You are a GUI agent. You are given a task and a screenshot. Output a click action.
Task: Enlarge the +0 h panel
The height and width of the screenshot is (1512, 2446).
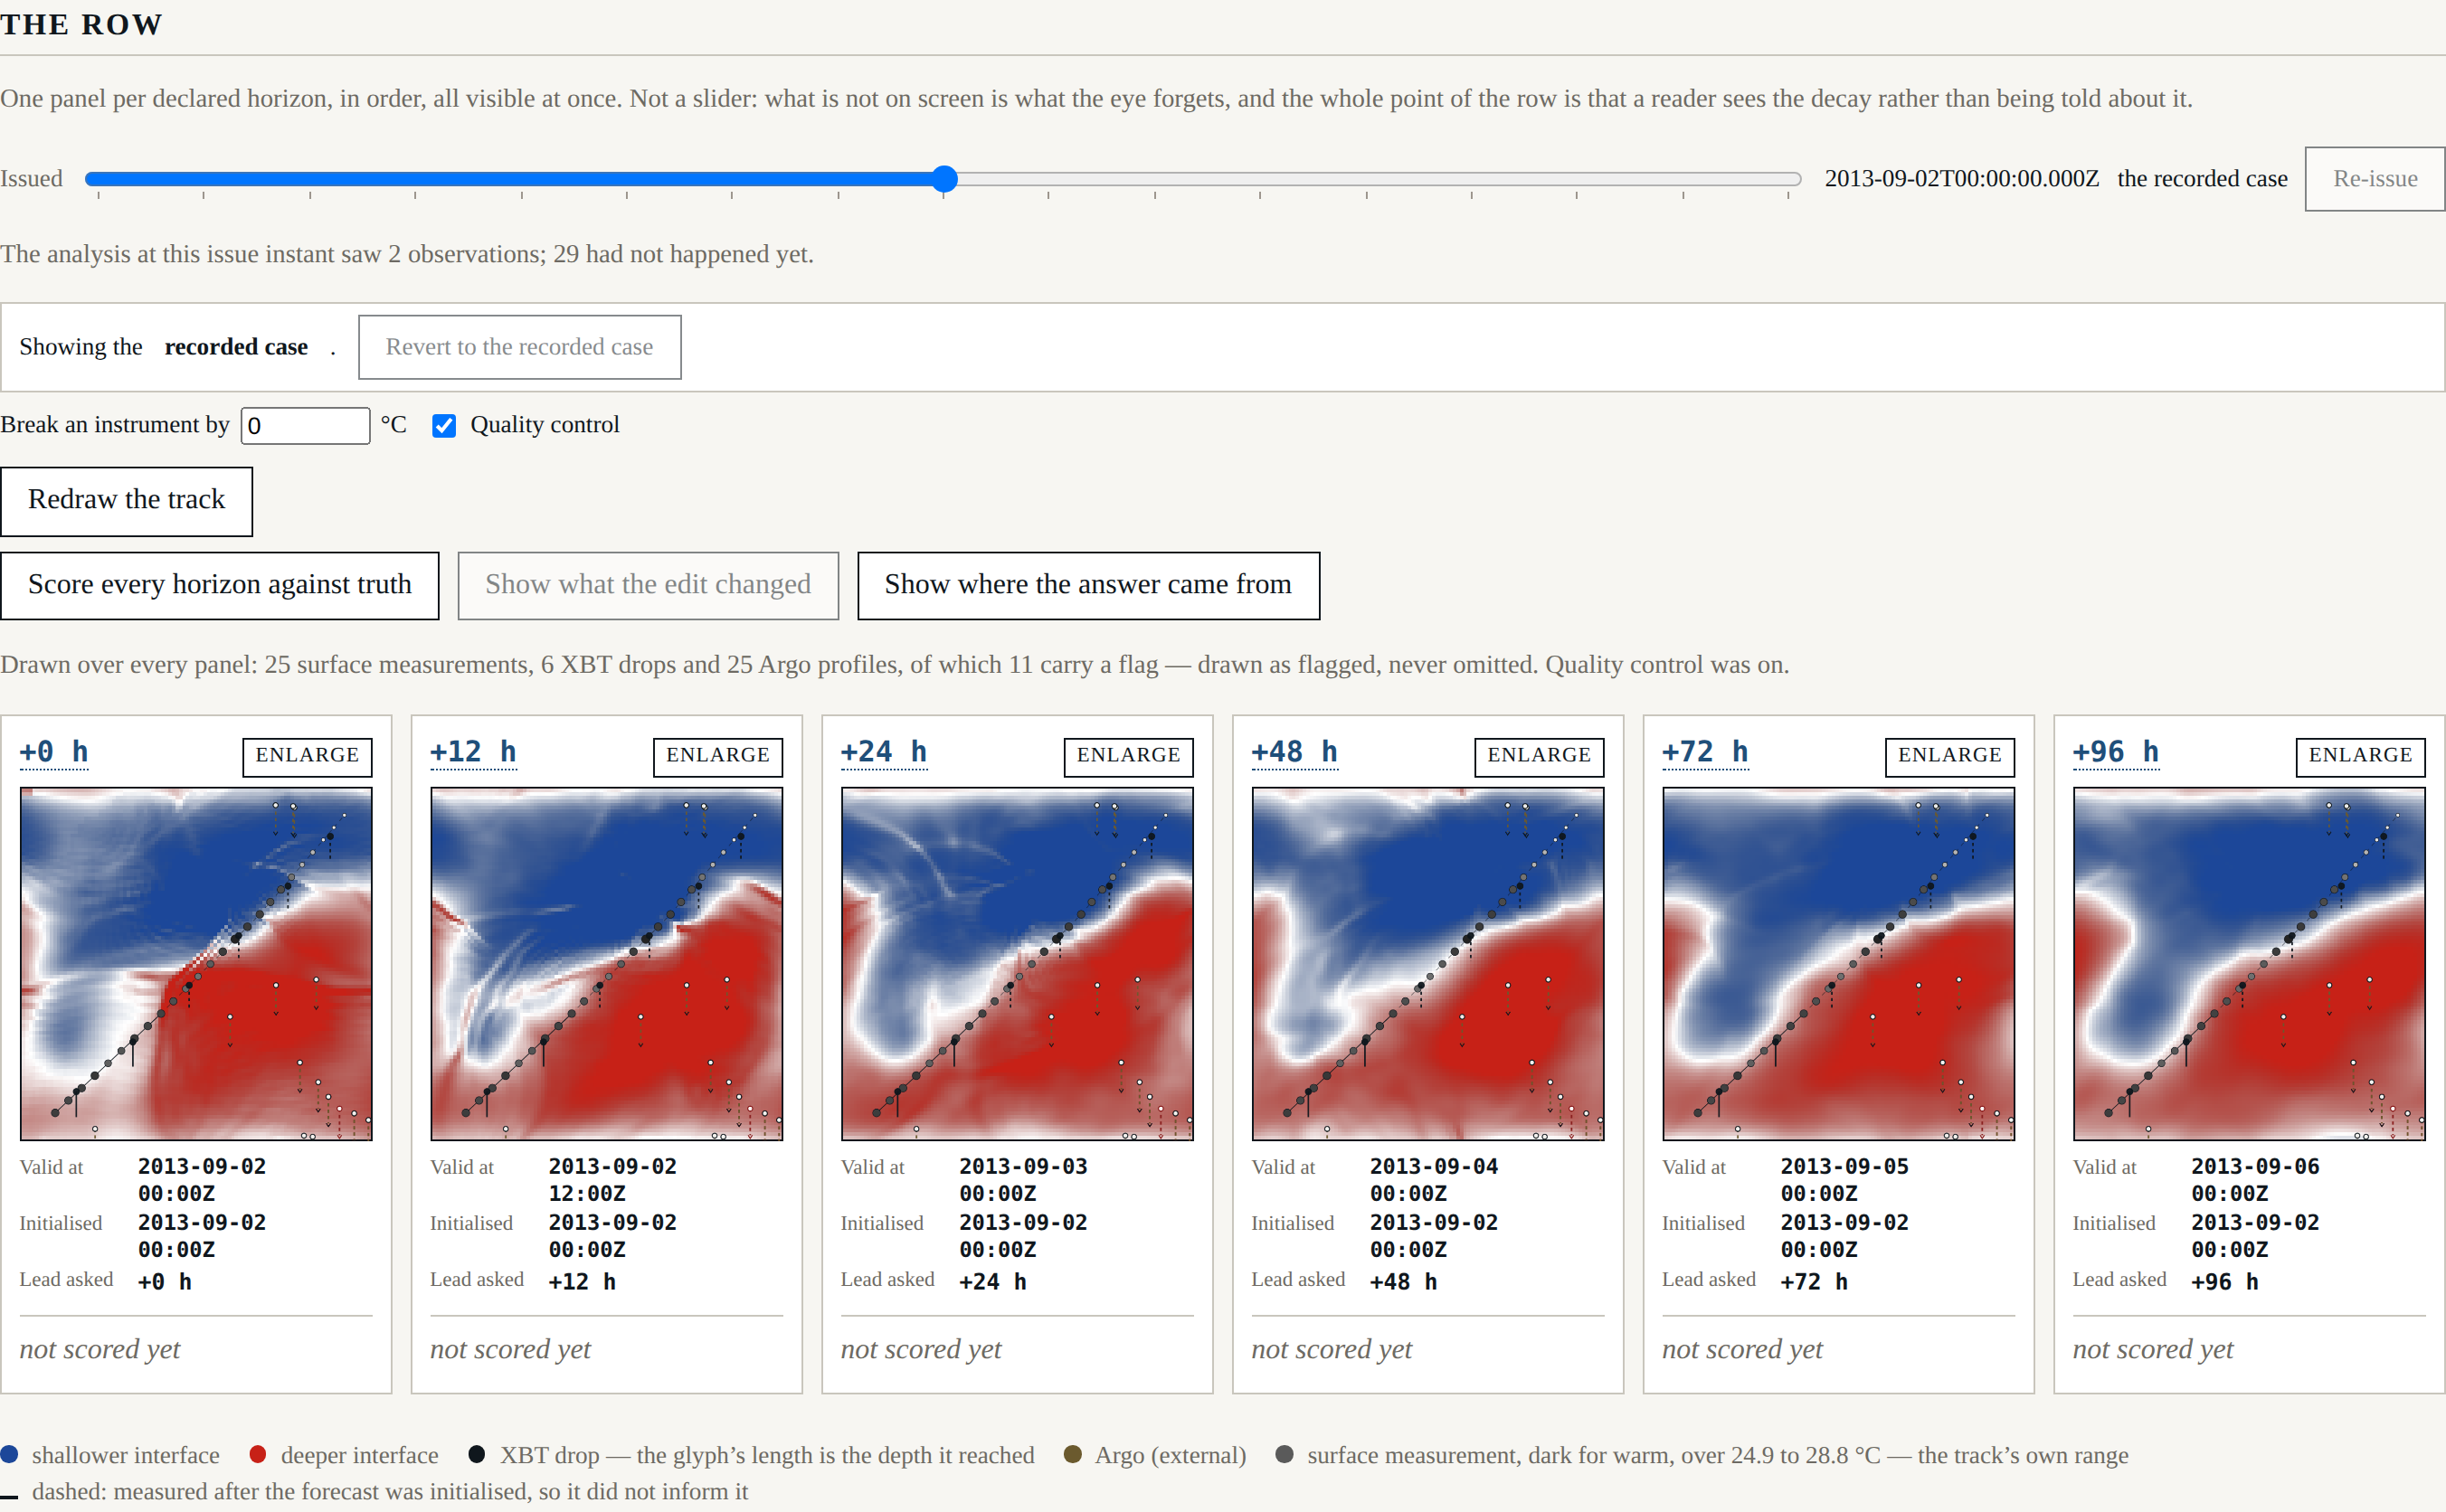coord(307,756)
